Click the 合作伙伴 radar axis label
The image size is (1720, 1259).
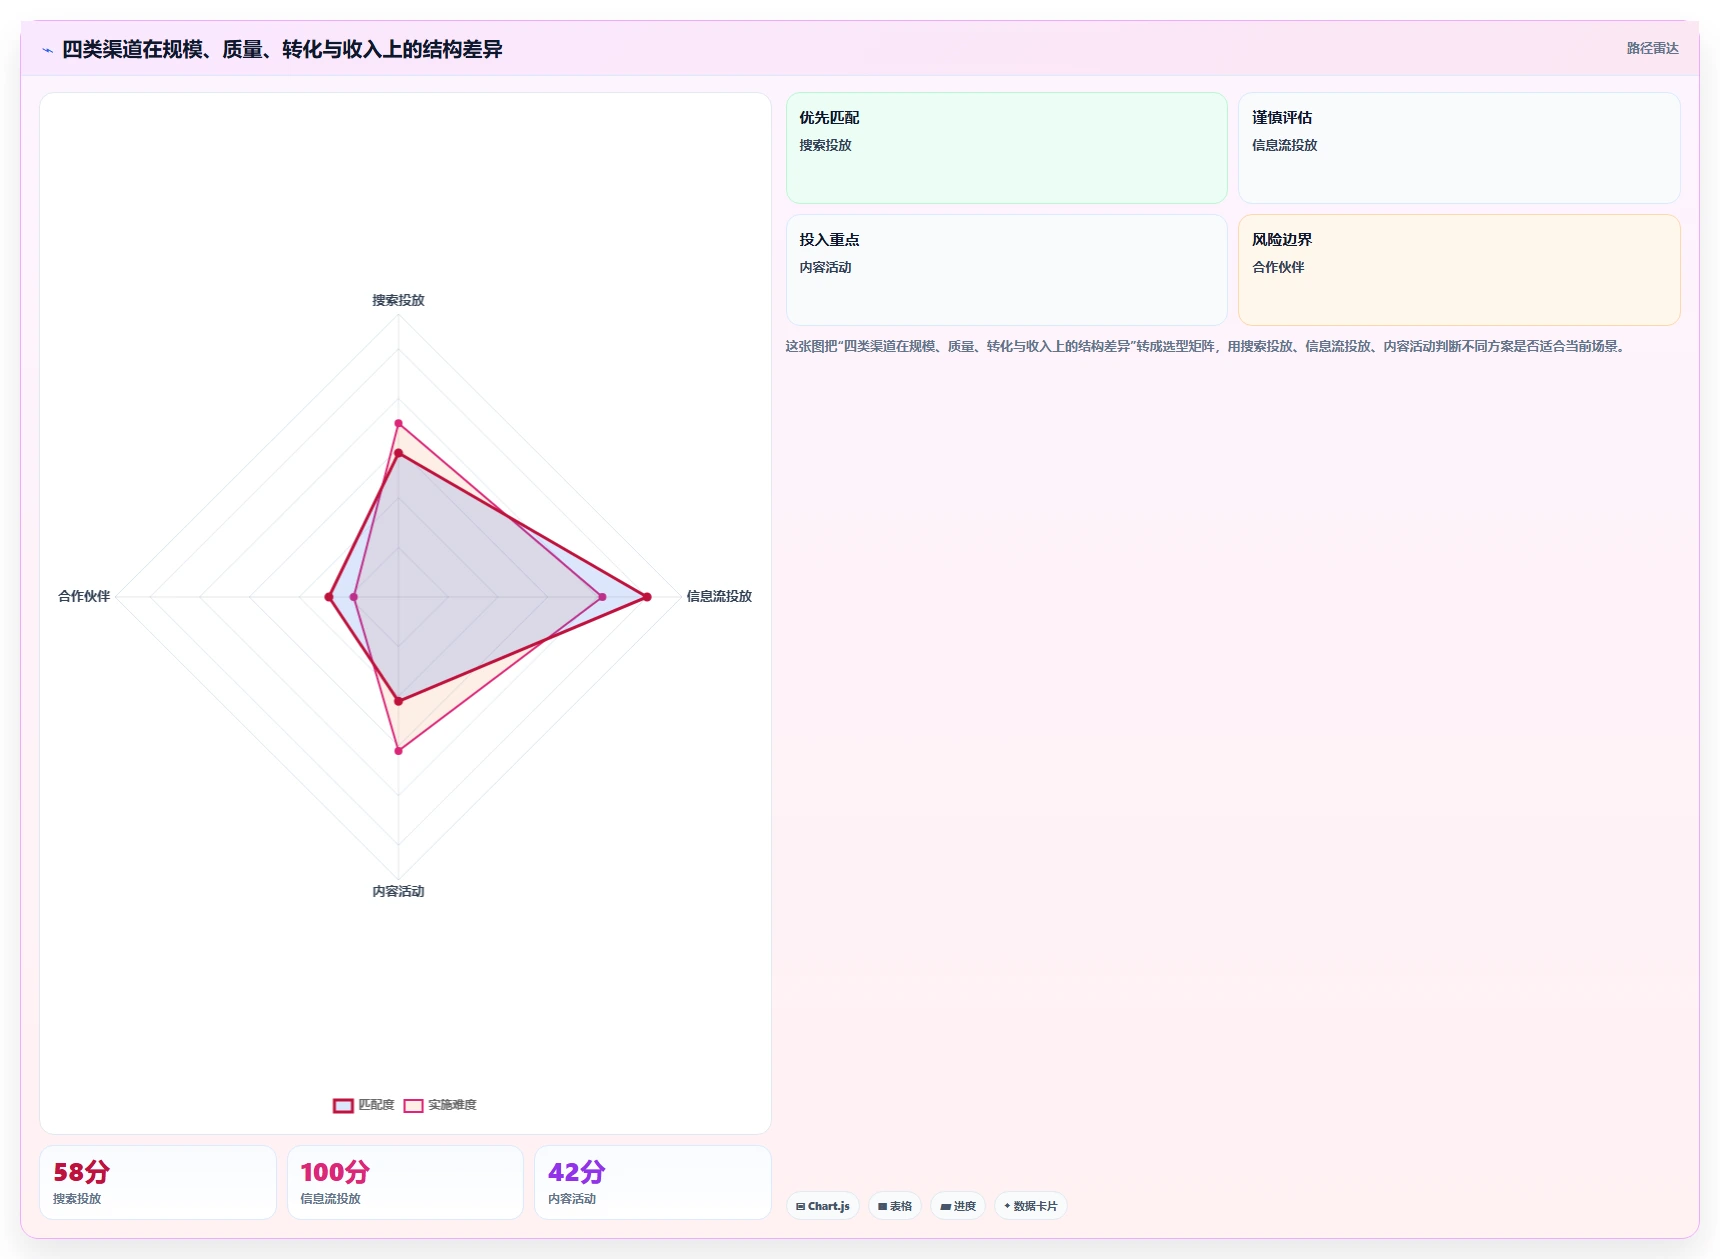pos(84,596)
